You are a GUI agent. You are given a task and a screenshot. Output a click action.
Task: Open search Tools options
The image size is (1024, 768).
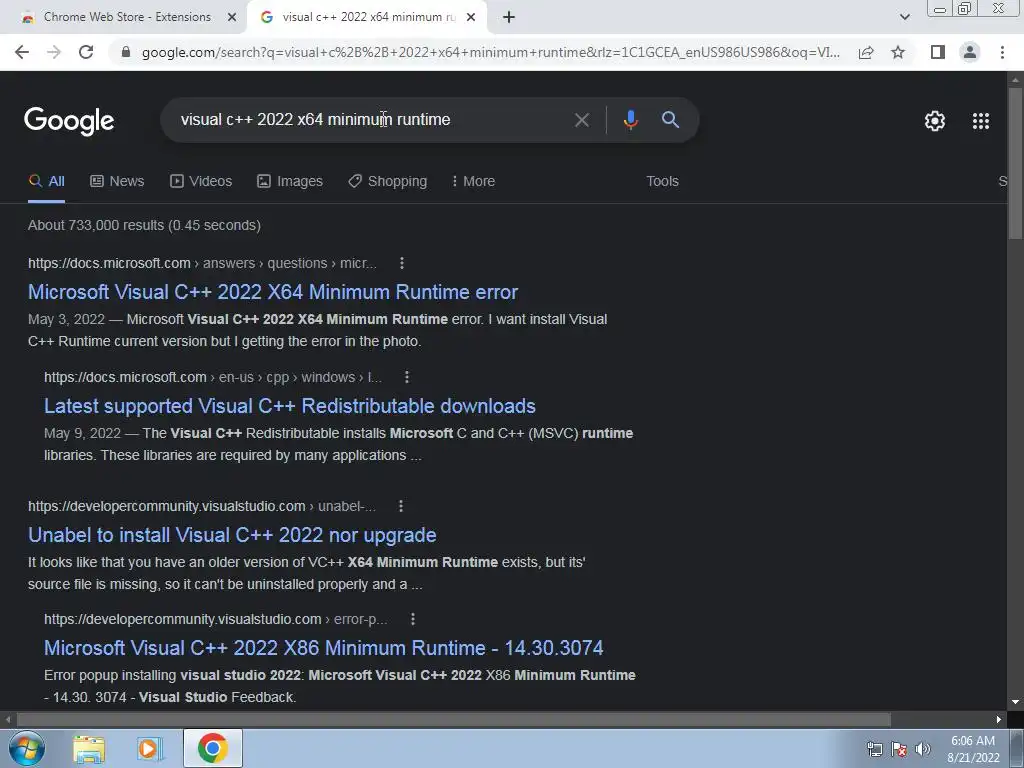(x=662, y=182)
